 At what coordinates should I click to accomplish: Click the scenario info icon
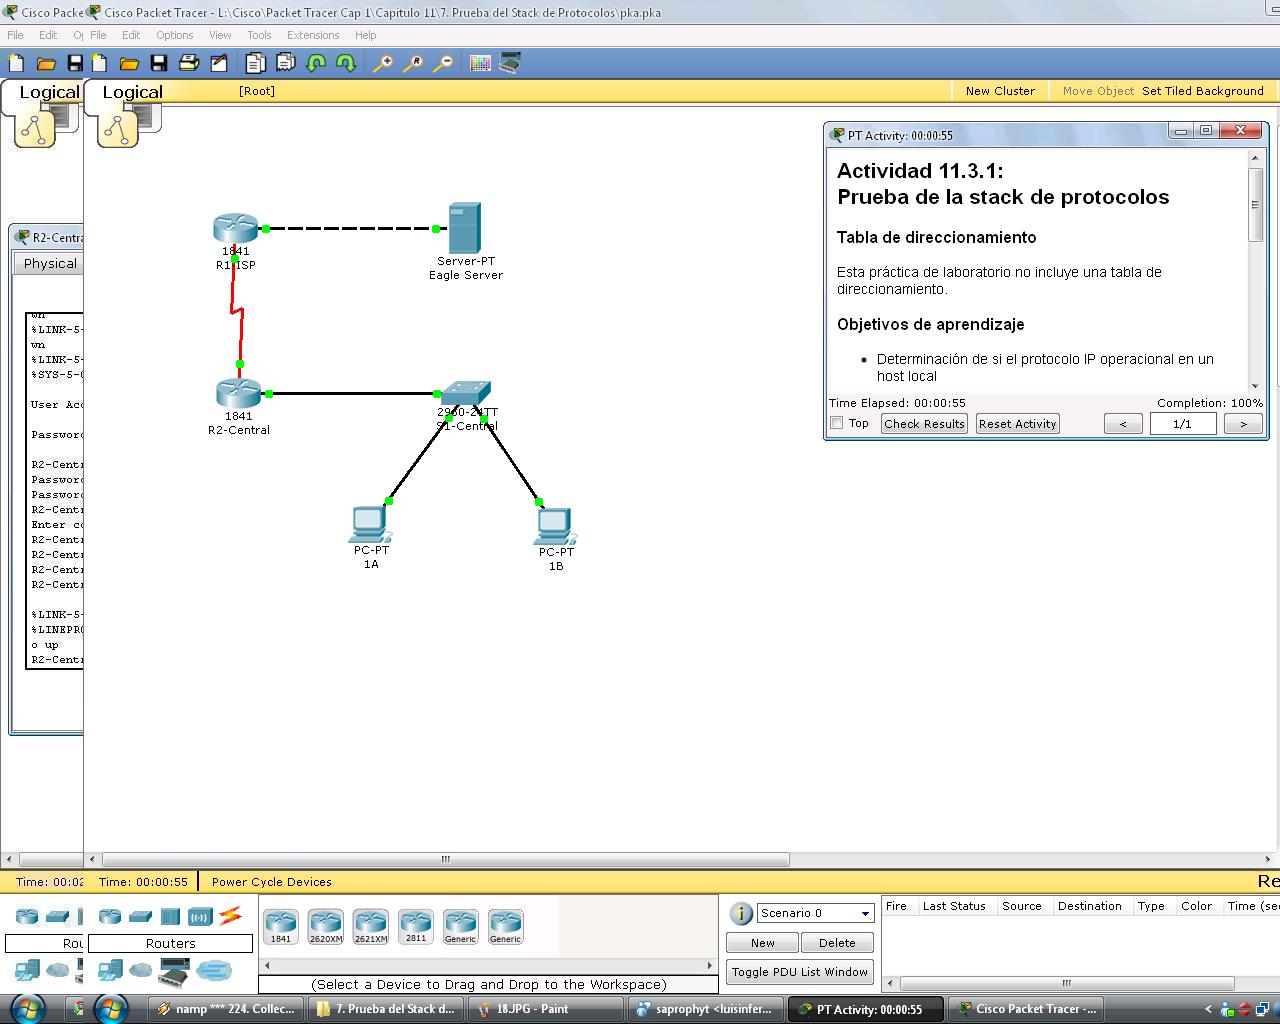(741, 913)
